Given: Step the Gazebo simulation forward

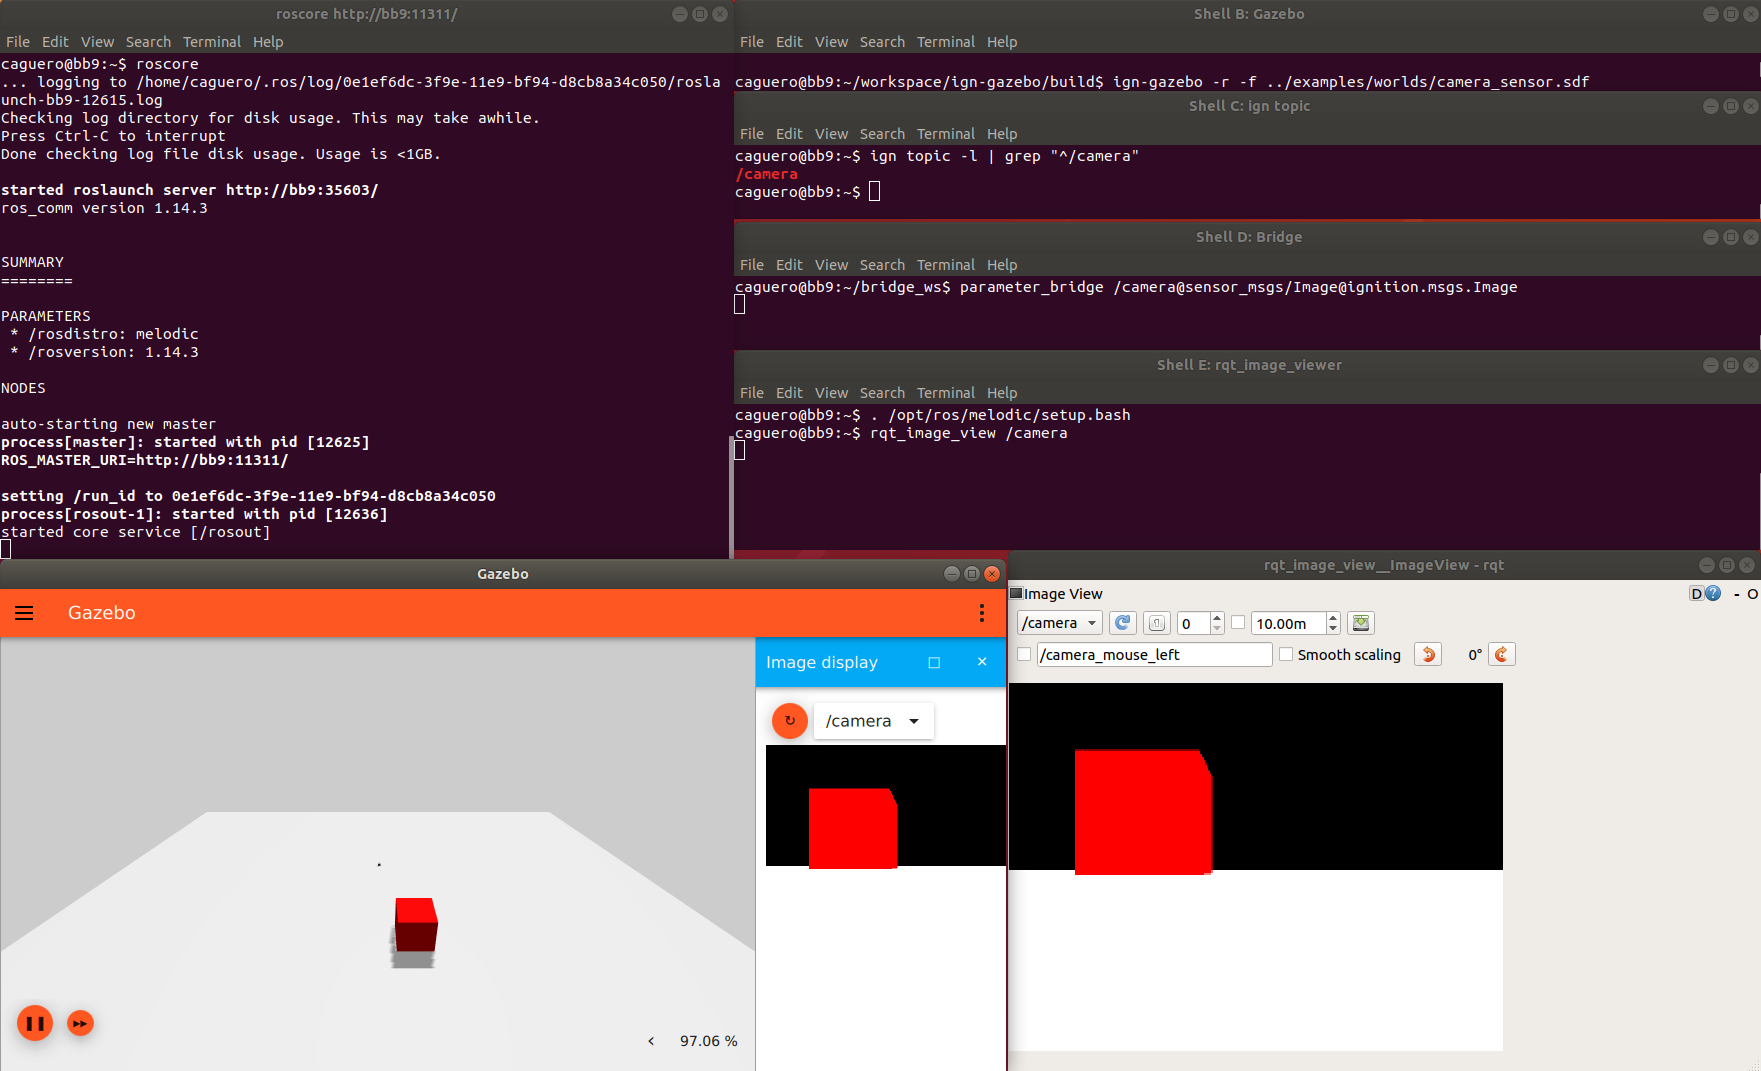Looking at the screenshot, I should pyautogui.click(x=80, y=1023).
